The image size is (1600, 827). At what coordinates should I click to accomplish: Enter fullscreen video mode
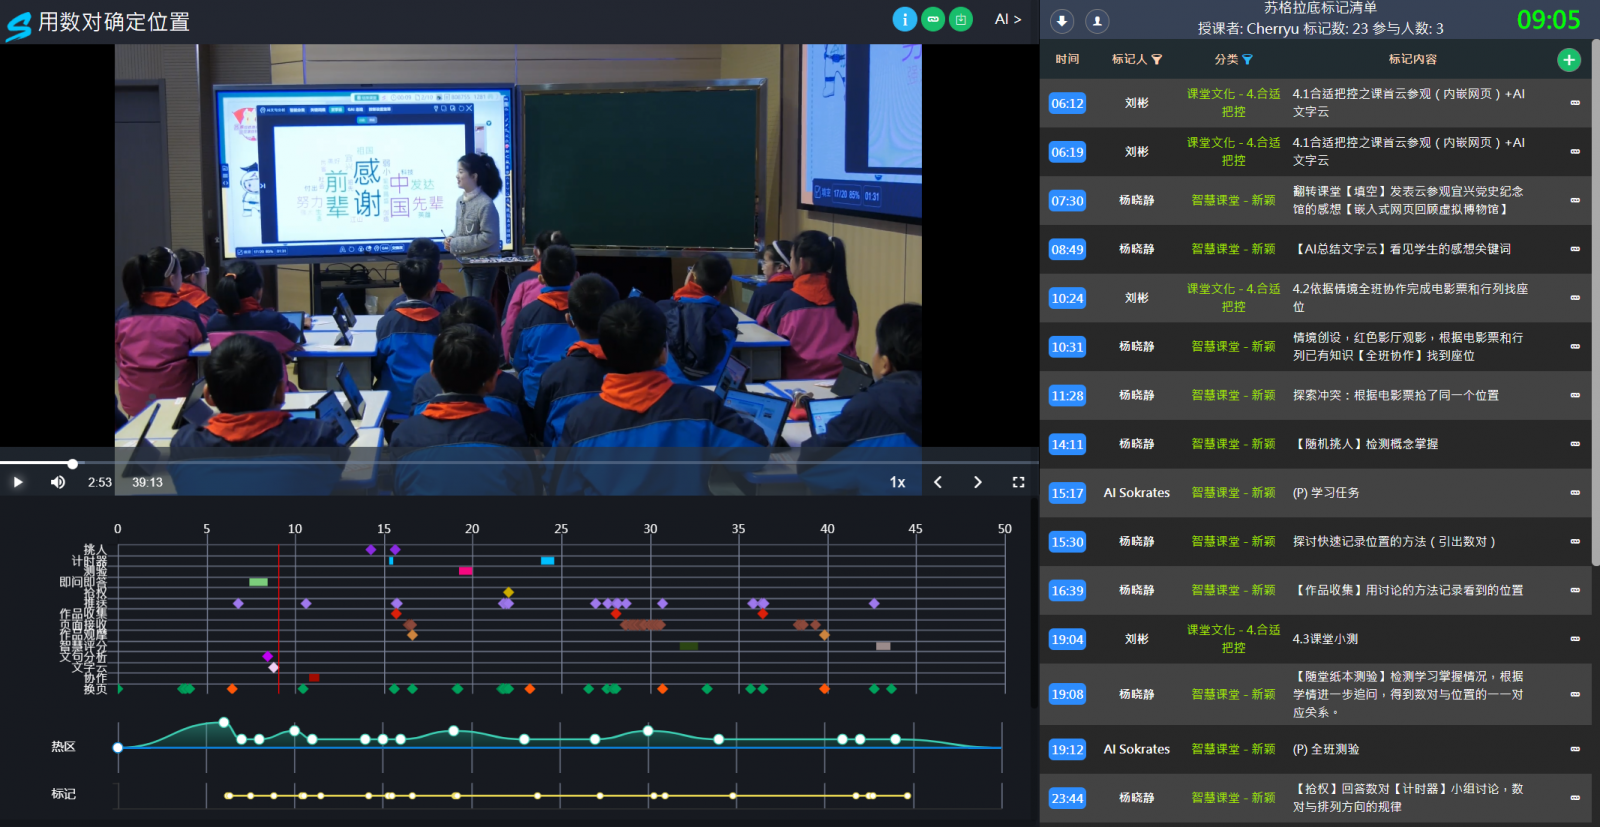click(1018, 482)
